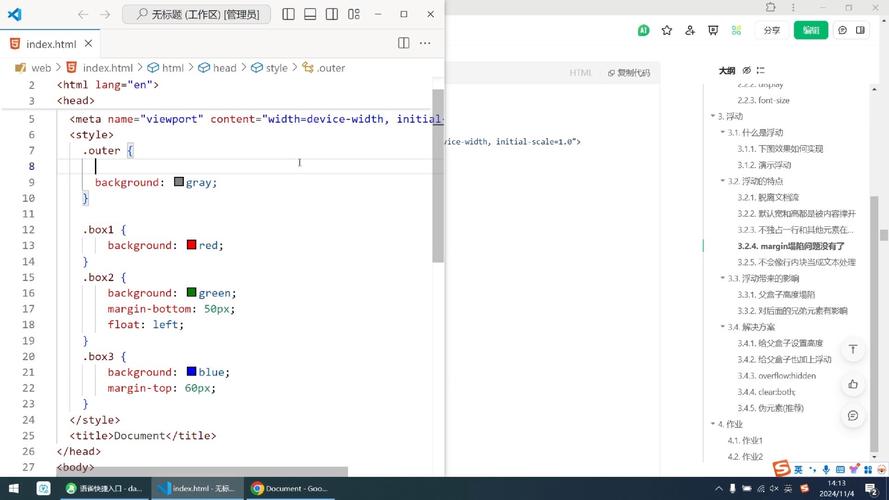Click the green 编辑 button

pyautogui.click(x=810, y=30)
